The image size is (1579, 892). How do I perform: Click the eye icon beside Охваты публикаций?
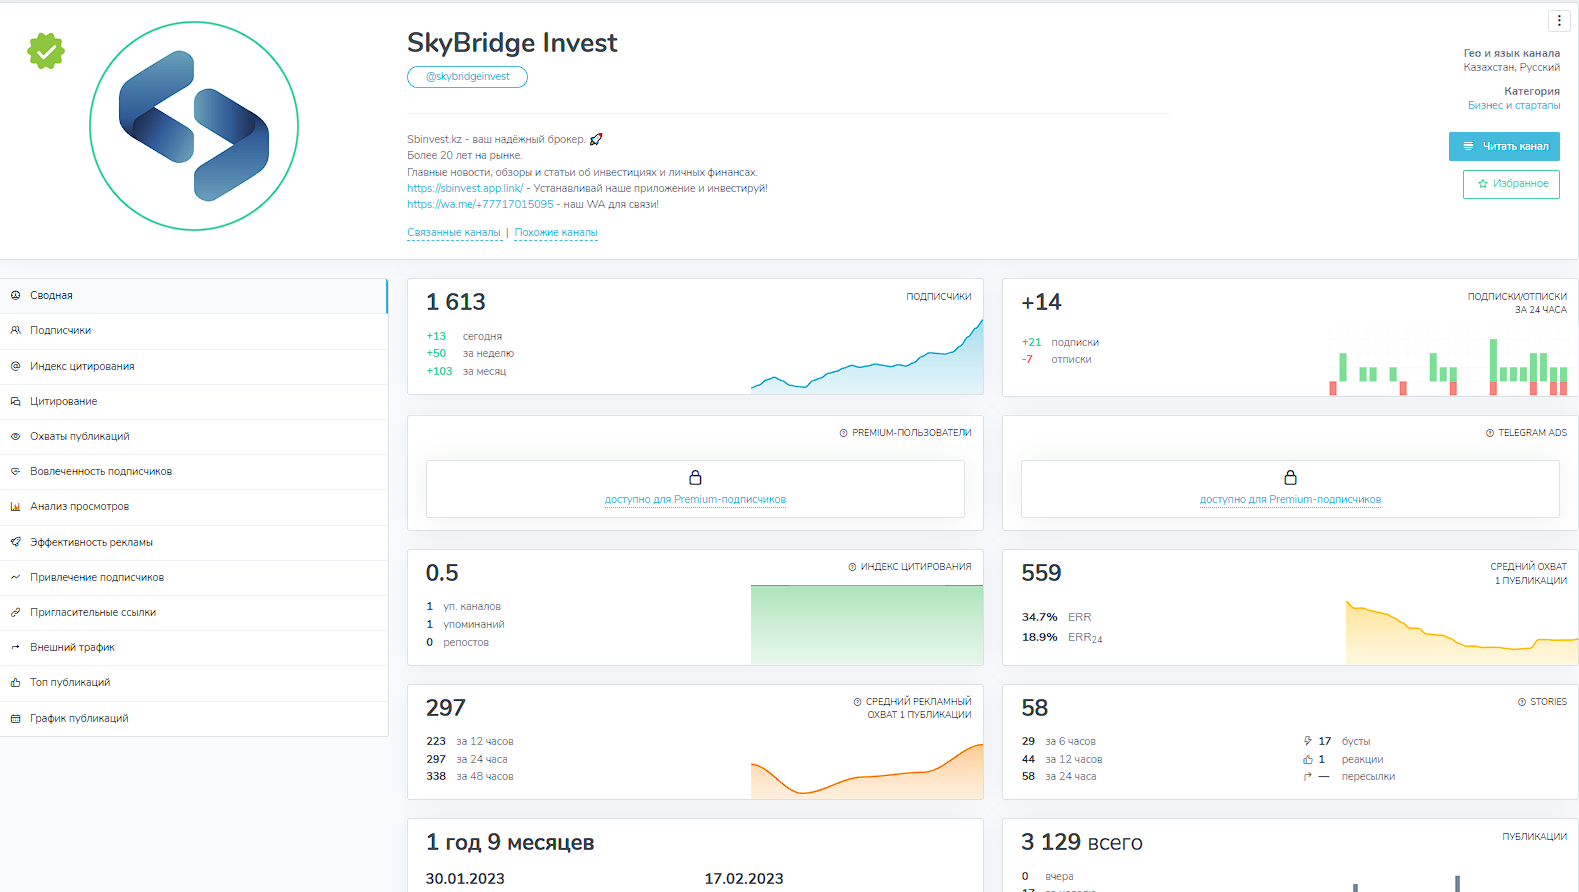point(15,437)
